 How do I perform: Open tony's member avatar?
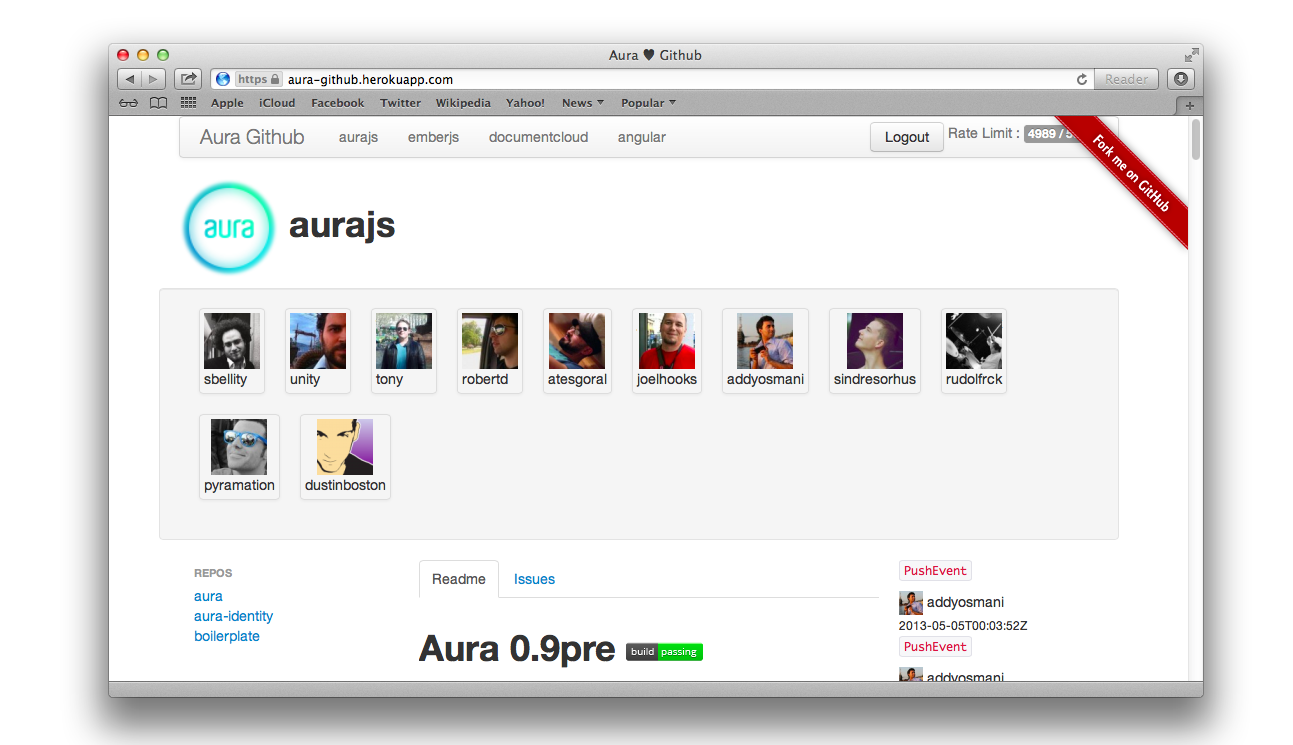tap(404, 341)
